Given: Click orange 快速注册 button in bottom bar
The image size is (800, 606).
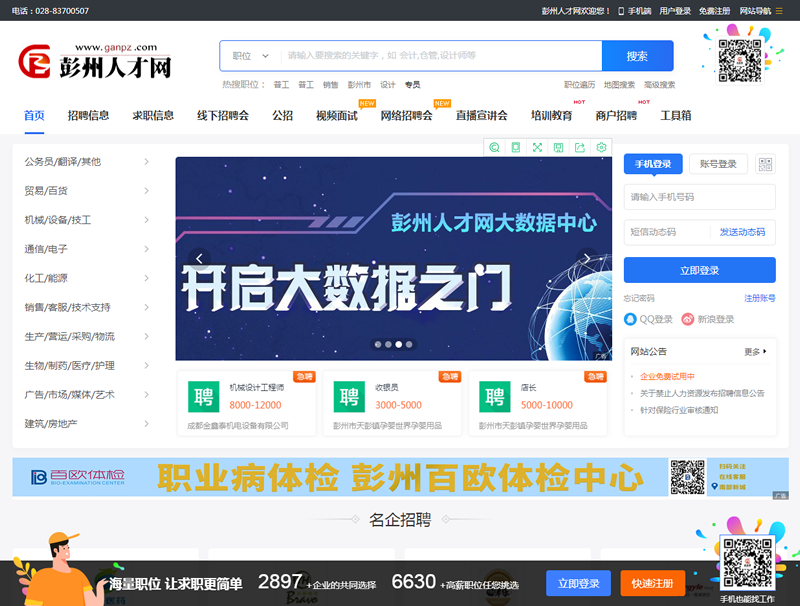Looking at the screenshot, I should [x=653, y=583].
